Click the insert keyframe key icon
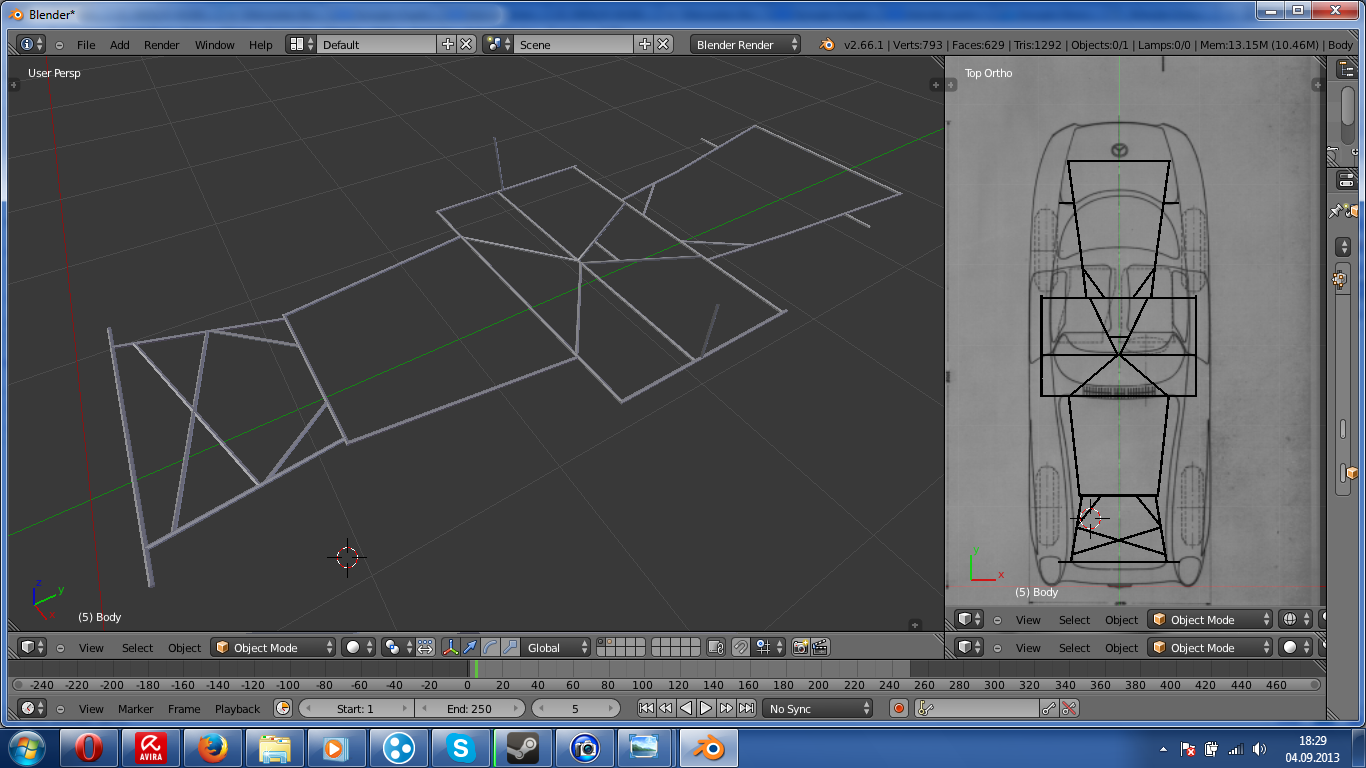Viewport: 1366px width, 768px height. pyautogui.click(x=1049, y=708)
